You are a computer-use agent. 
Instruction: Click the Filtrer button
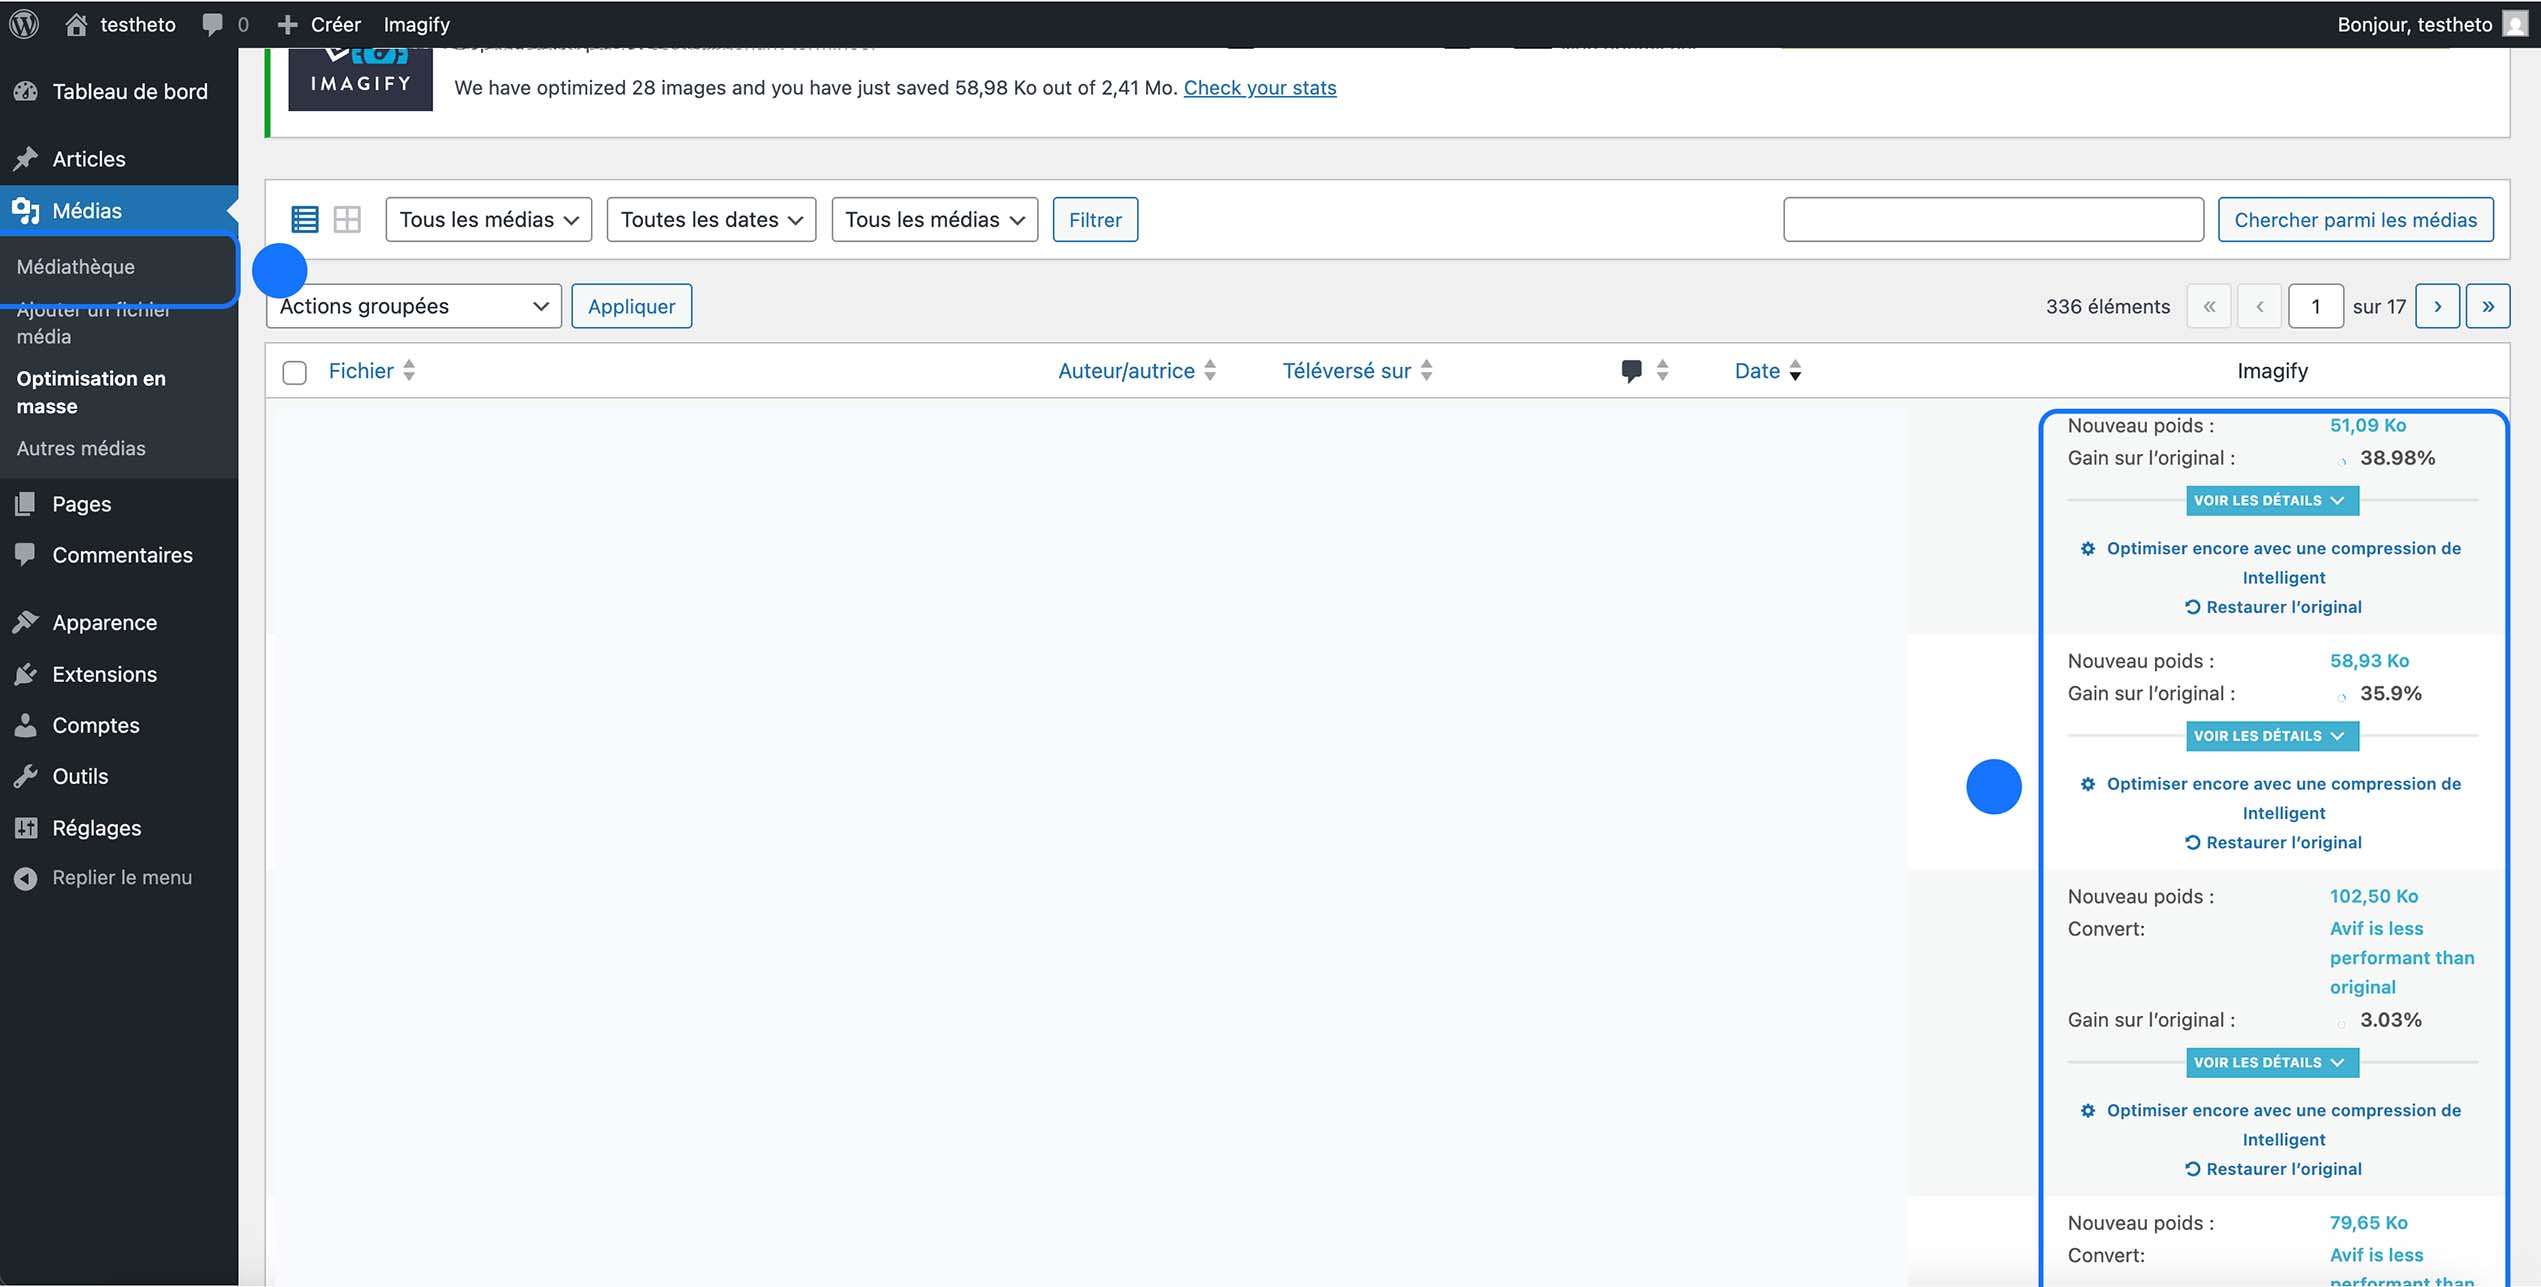pyautogui.click(x=1094, y=219)
